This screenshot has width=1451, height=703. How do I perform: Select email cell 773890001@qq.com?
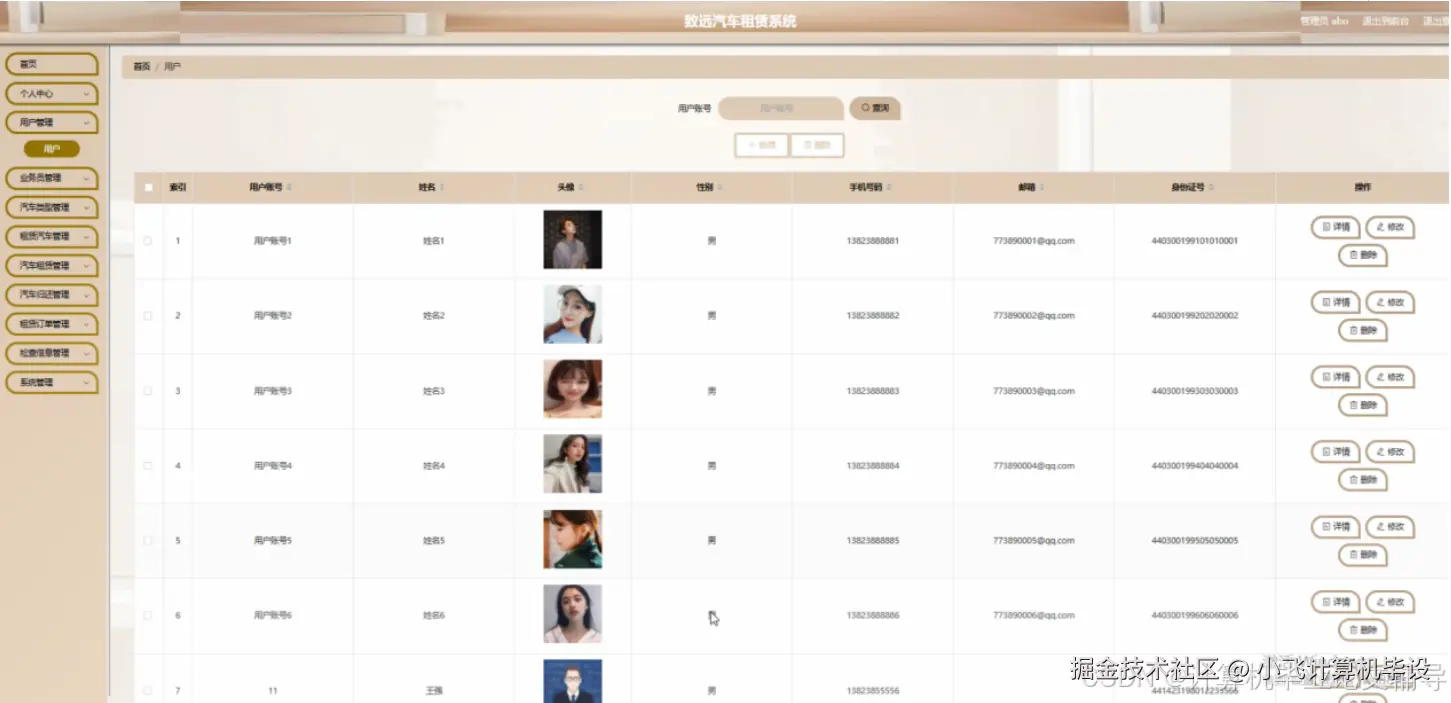click(1033, 241)
